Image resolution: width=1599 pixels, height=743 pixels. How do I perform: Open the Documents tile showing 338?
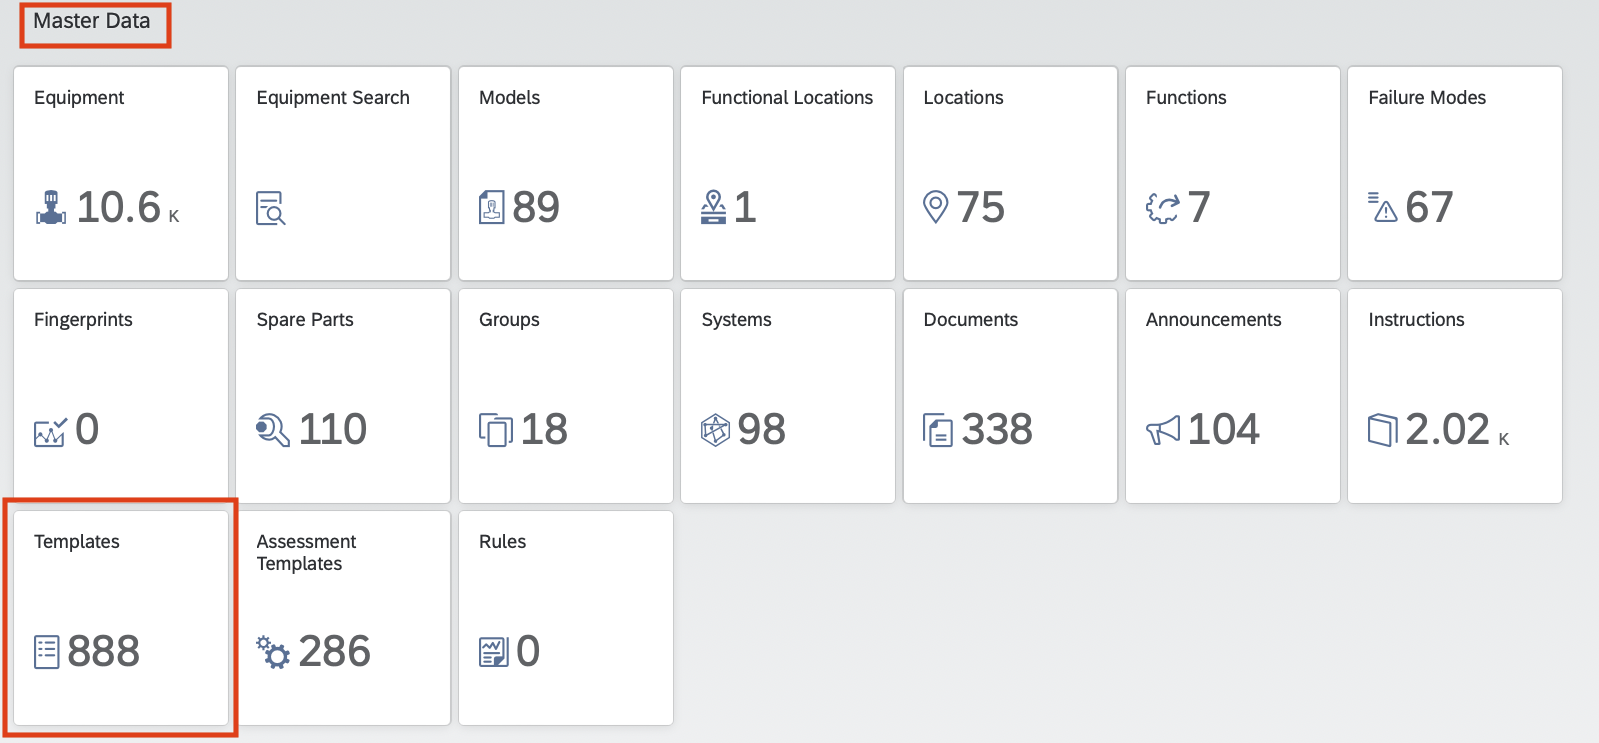tap(1010, 396)
